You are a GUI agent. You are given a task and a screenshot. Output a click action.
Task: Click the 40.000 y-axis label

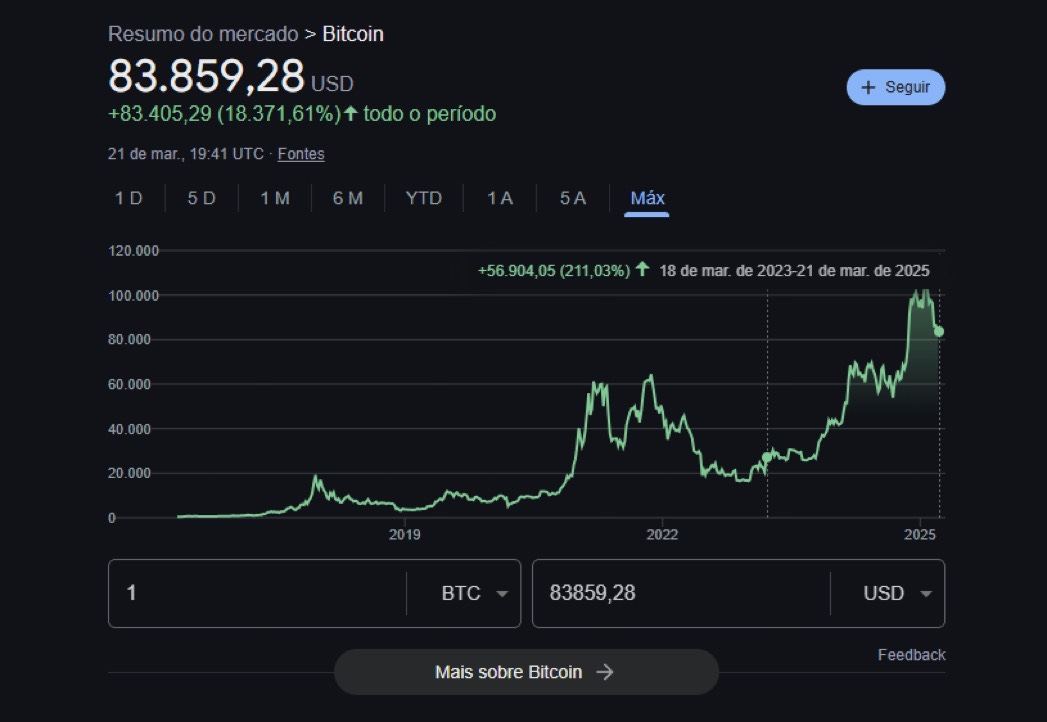(130, 429)
